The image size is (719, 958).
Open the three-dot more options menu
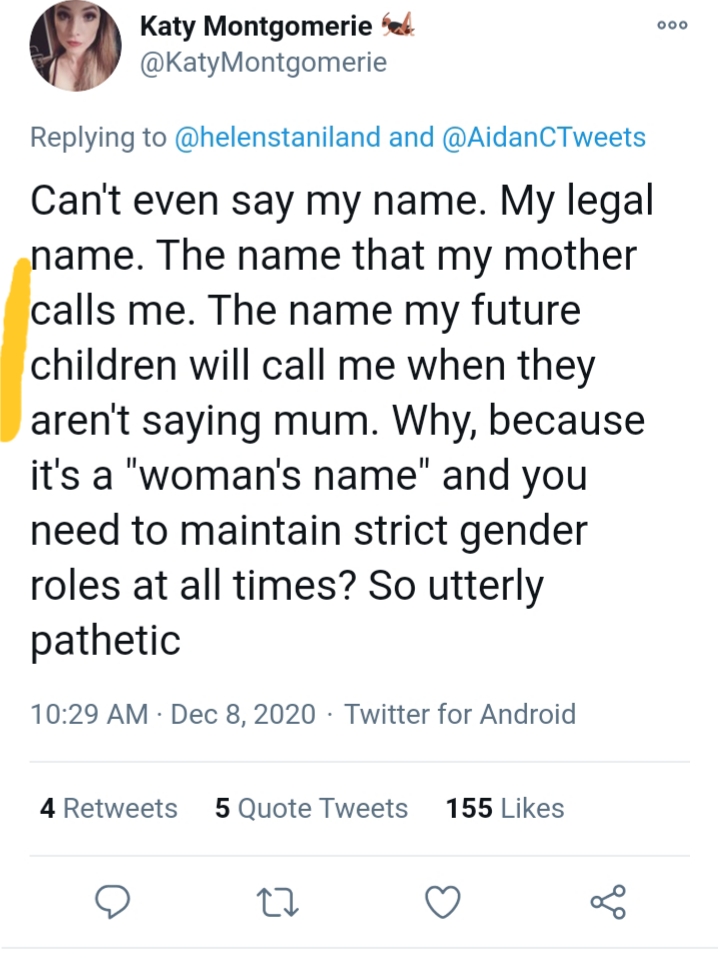point(673,26)
